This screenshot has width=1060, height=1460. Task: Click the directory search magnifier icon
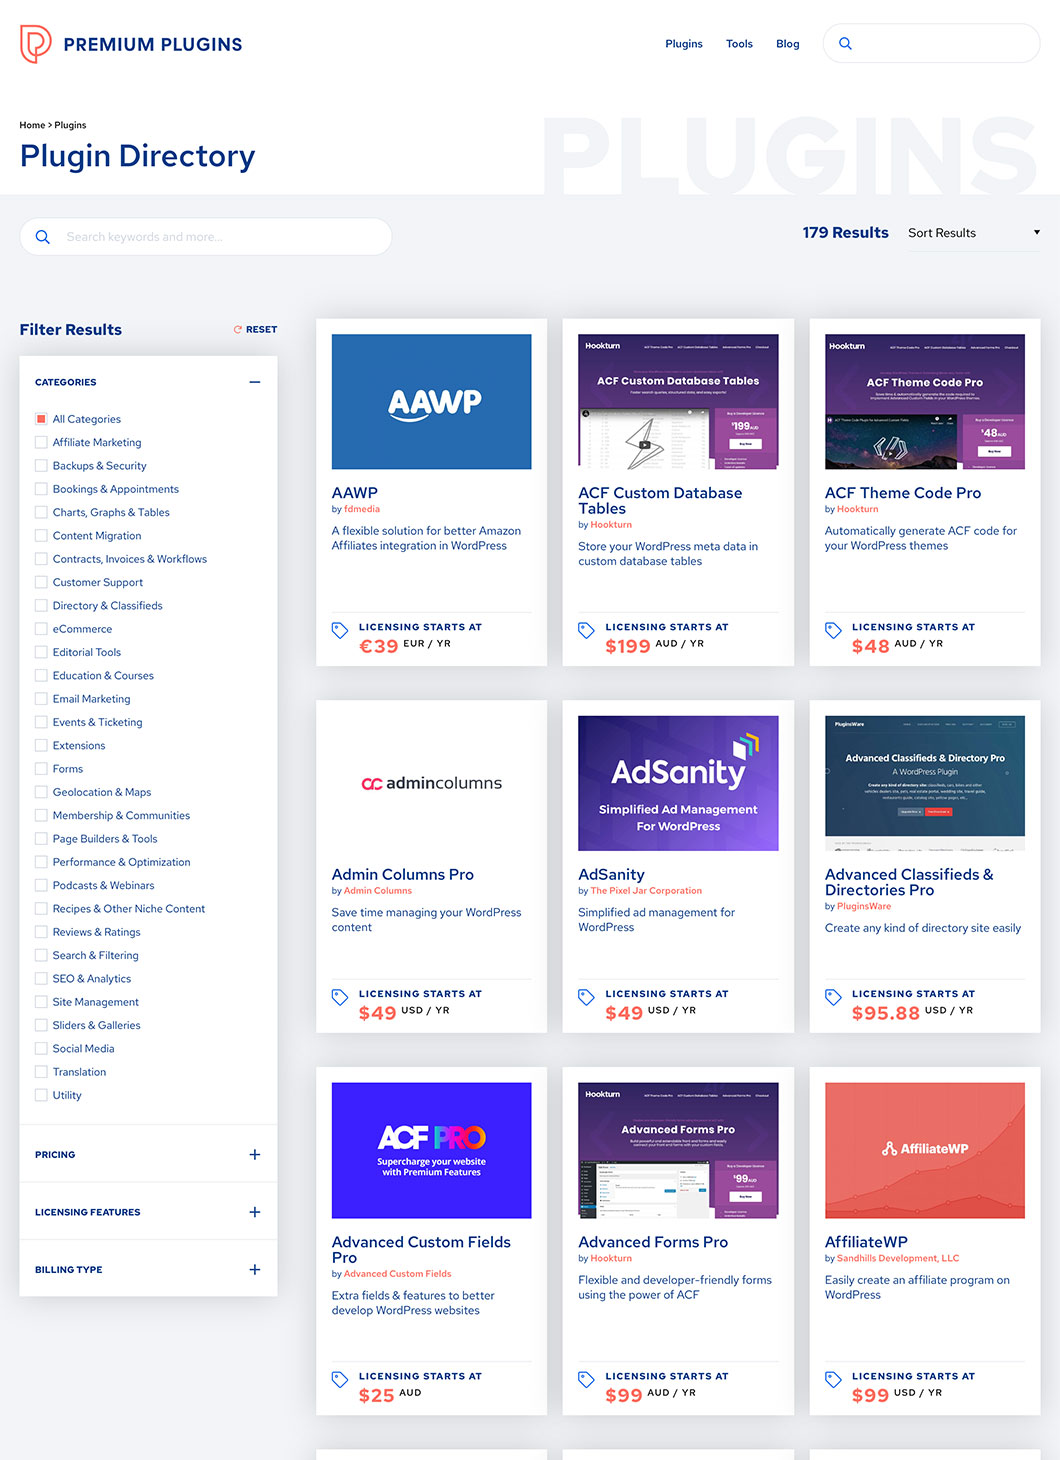pyautogui.click(x=42, y=237)
